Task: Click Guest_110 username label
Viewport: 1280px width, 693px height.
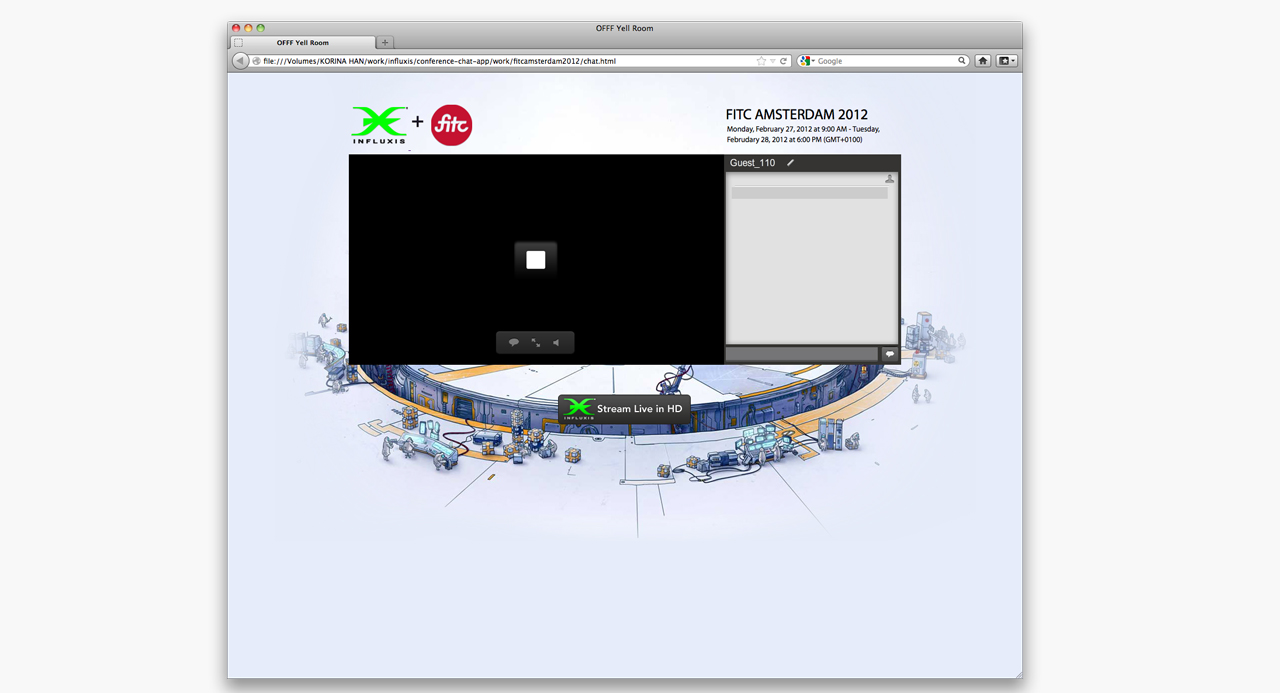Action: [752, 163]
